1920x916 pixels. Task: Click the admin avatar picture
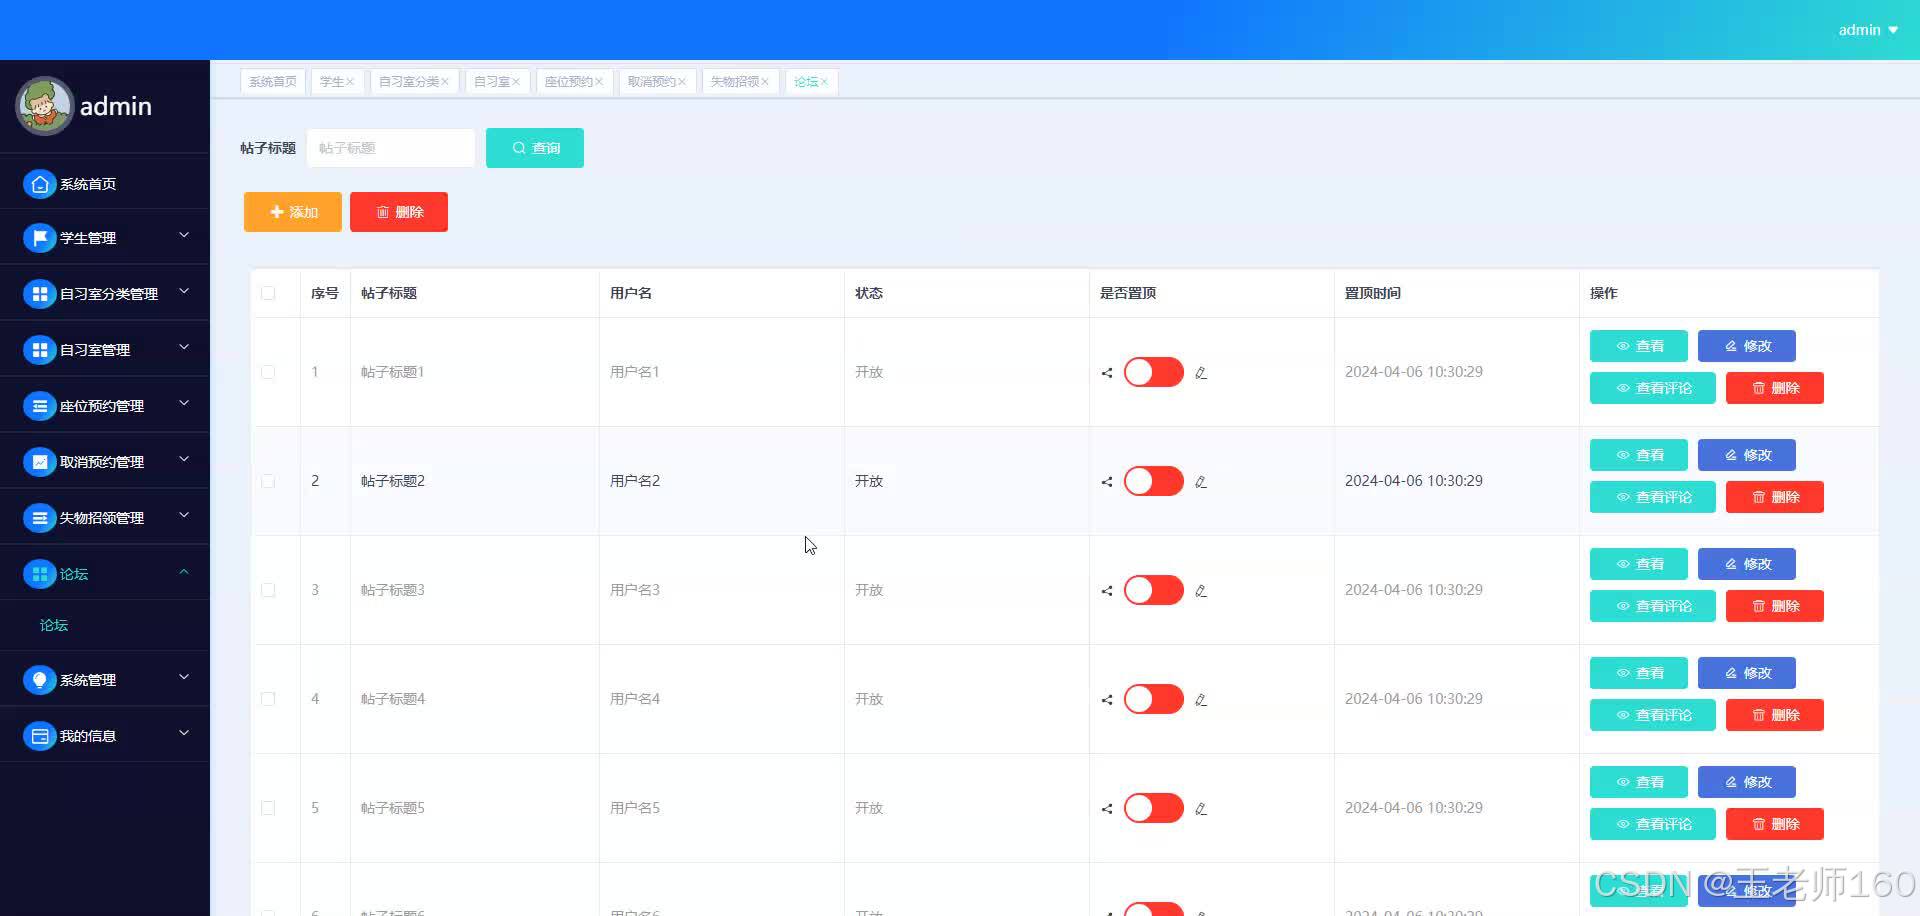44,106
